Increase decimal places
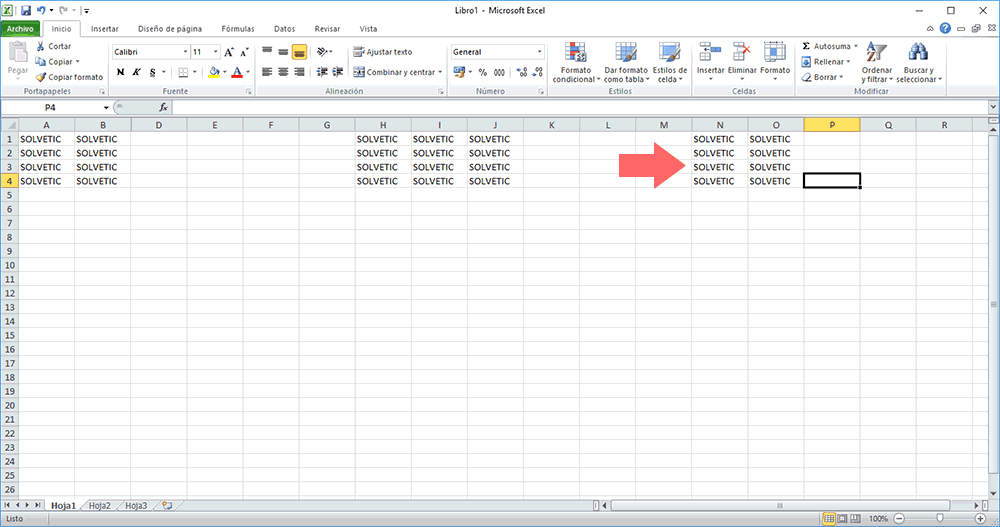1000x527 pixels. coord(522,72)
